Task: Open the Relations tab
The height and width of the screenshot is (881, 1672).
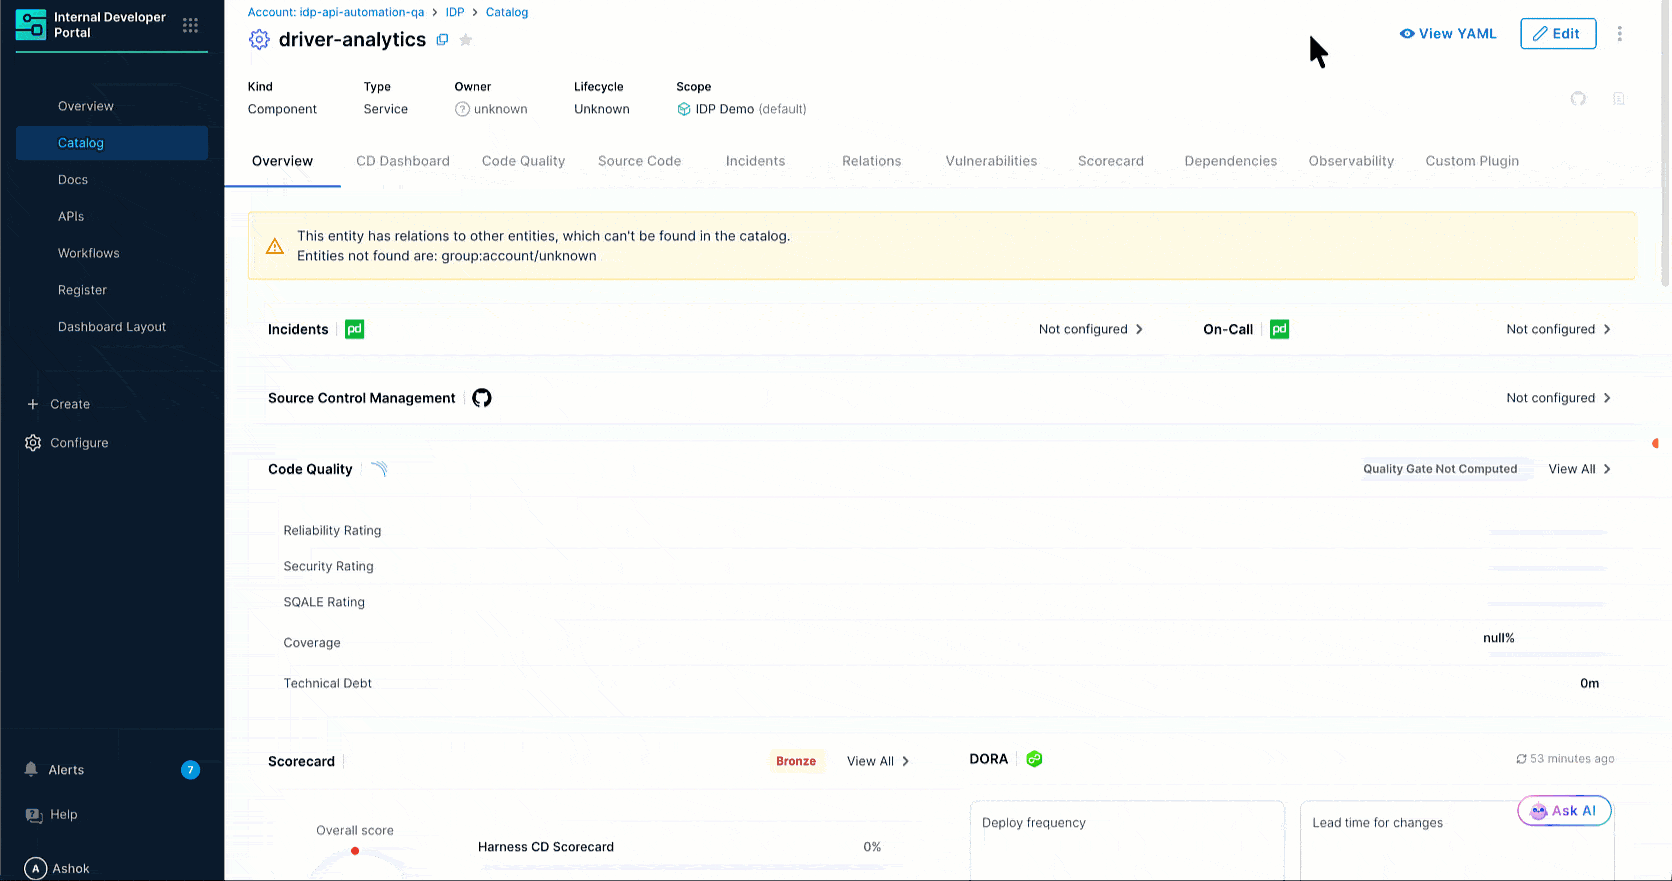Action: (x=871, y=161)
